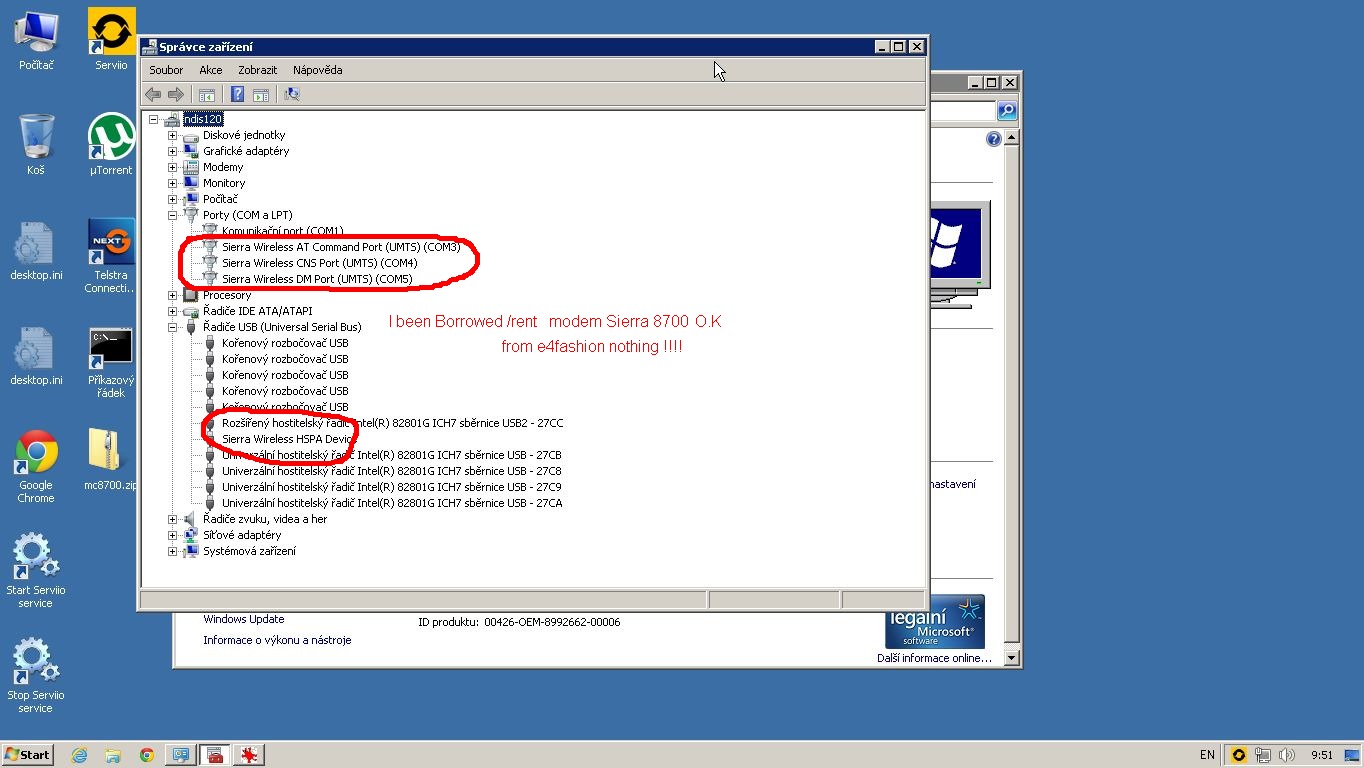The width and height of the screenshot is (1364, 768).
Task: Click the Forward arrow in Správce zařízení toolbar
Action: click(176, 94)
